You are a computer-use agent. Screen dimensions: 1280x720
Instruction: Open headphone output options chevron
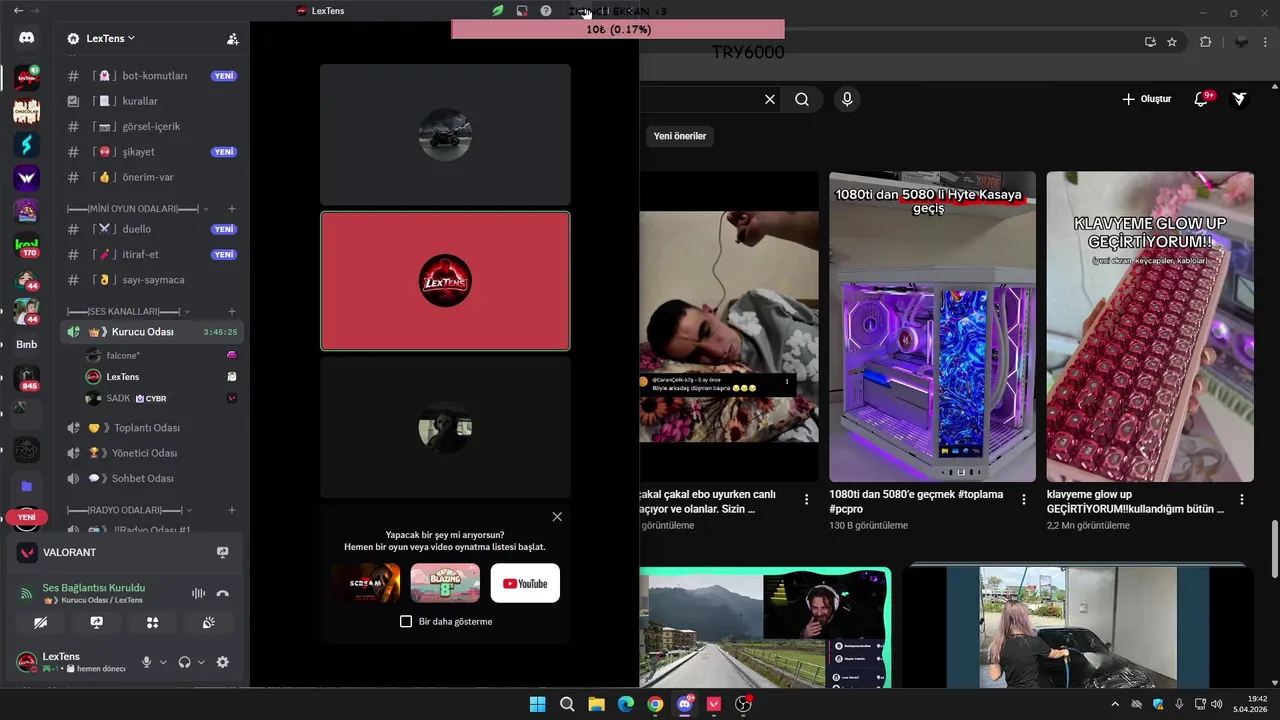coord(201,662)
